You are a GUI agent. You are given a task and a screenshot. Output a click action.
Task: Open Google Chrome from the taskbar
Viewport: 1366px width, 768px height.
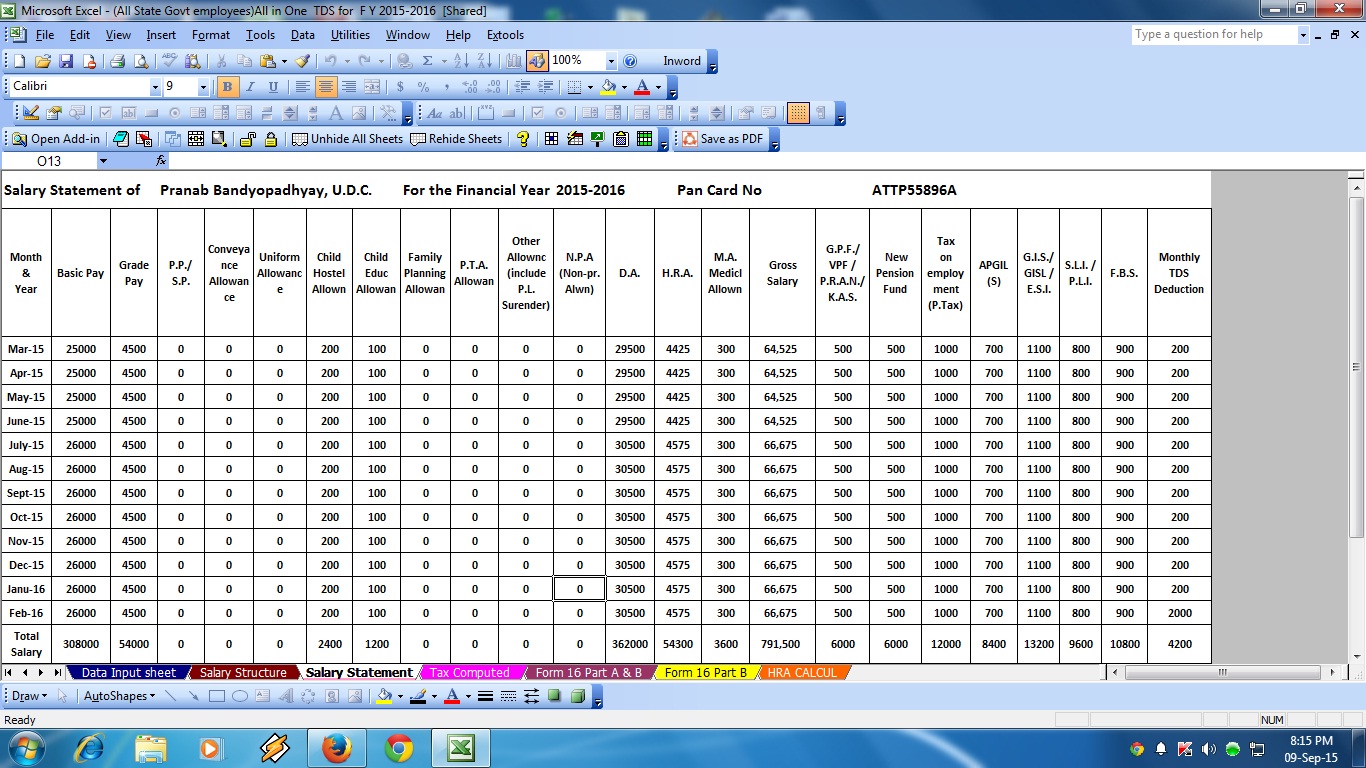point(399,748)
